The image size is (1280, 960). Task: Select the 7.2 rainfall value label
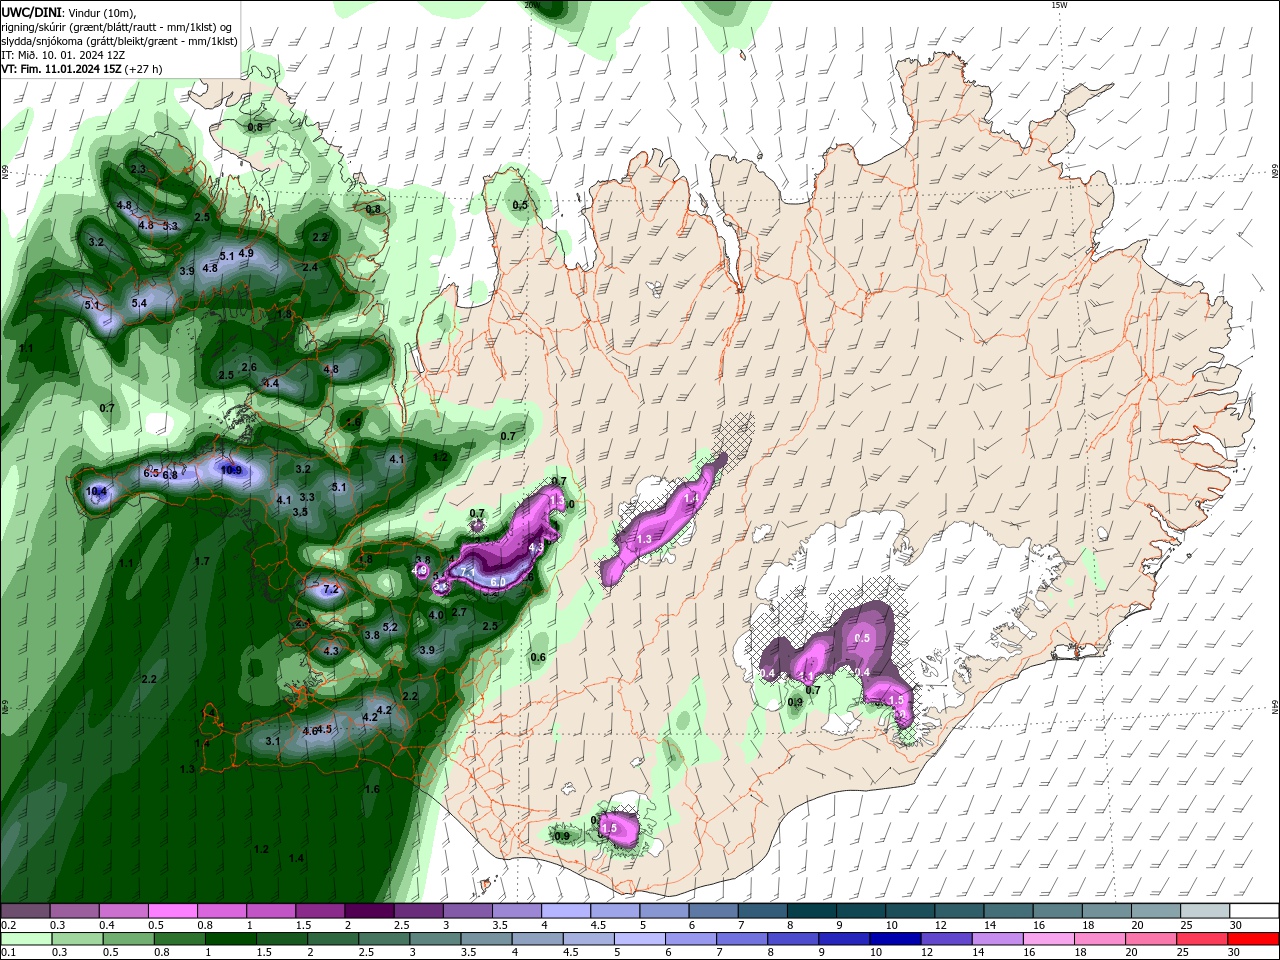pyautogui.click(x=331, y=590)
